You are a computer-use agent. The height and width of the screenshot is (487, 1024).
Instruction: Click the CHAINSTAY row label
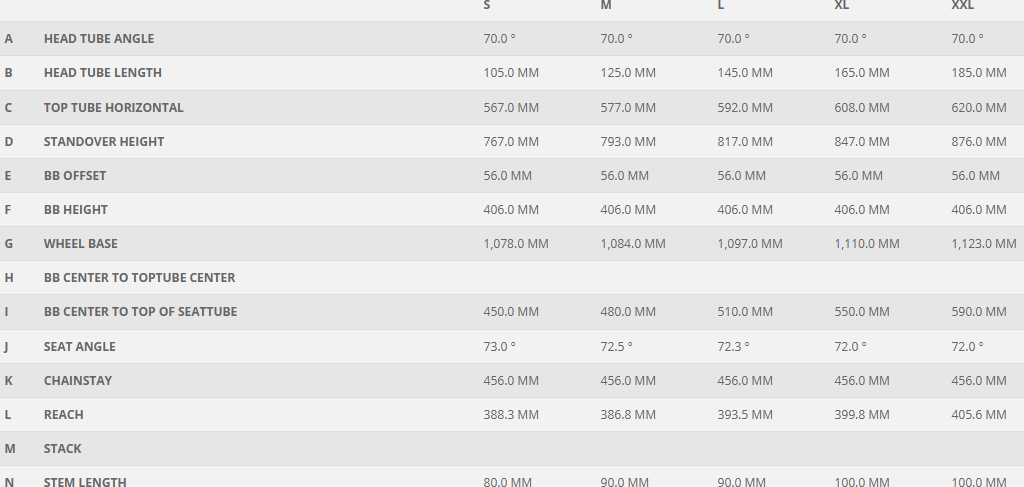(77, 381)
